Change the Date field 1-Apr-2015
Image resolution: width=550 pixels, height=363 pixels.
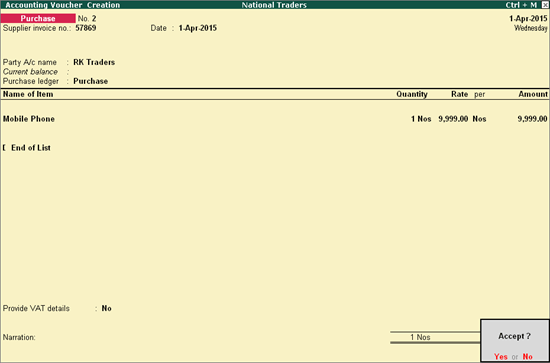(x=198, y=28)
